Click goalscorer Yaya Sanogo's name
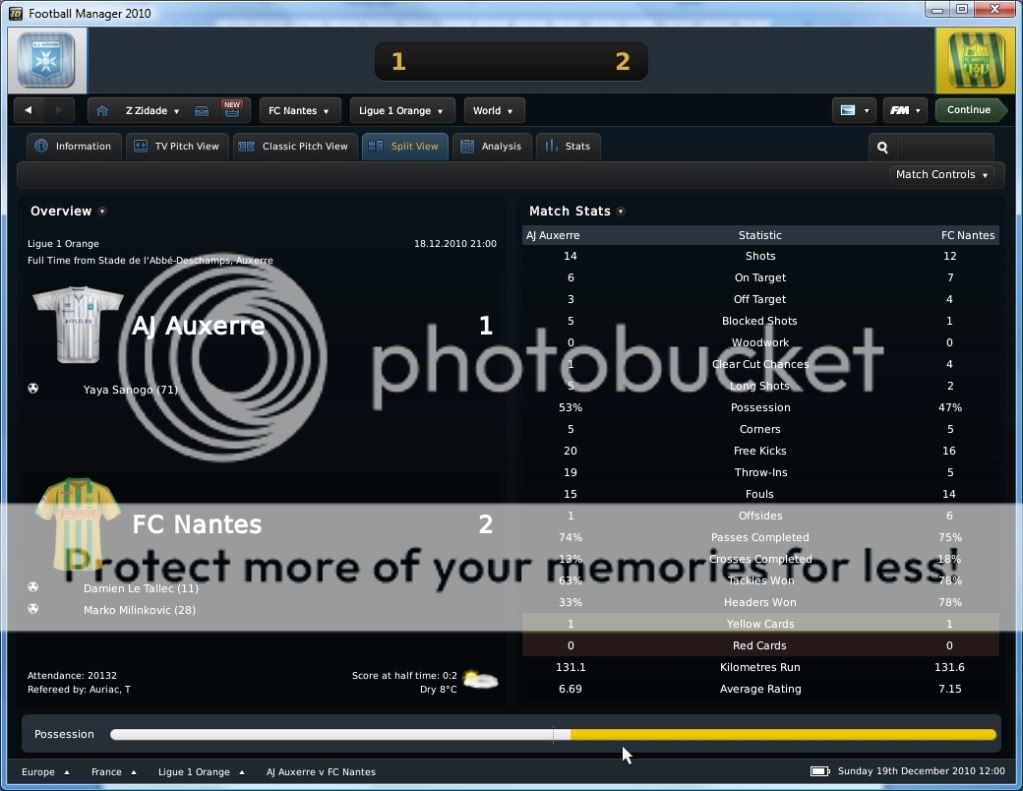The height and width of the screenshot is (791, 1023). click(x=130, y=390)
